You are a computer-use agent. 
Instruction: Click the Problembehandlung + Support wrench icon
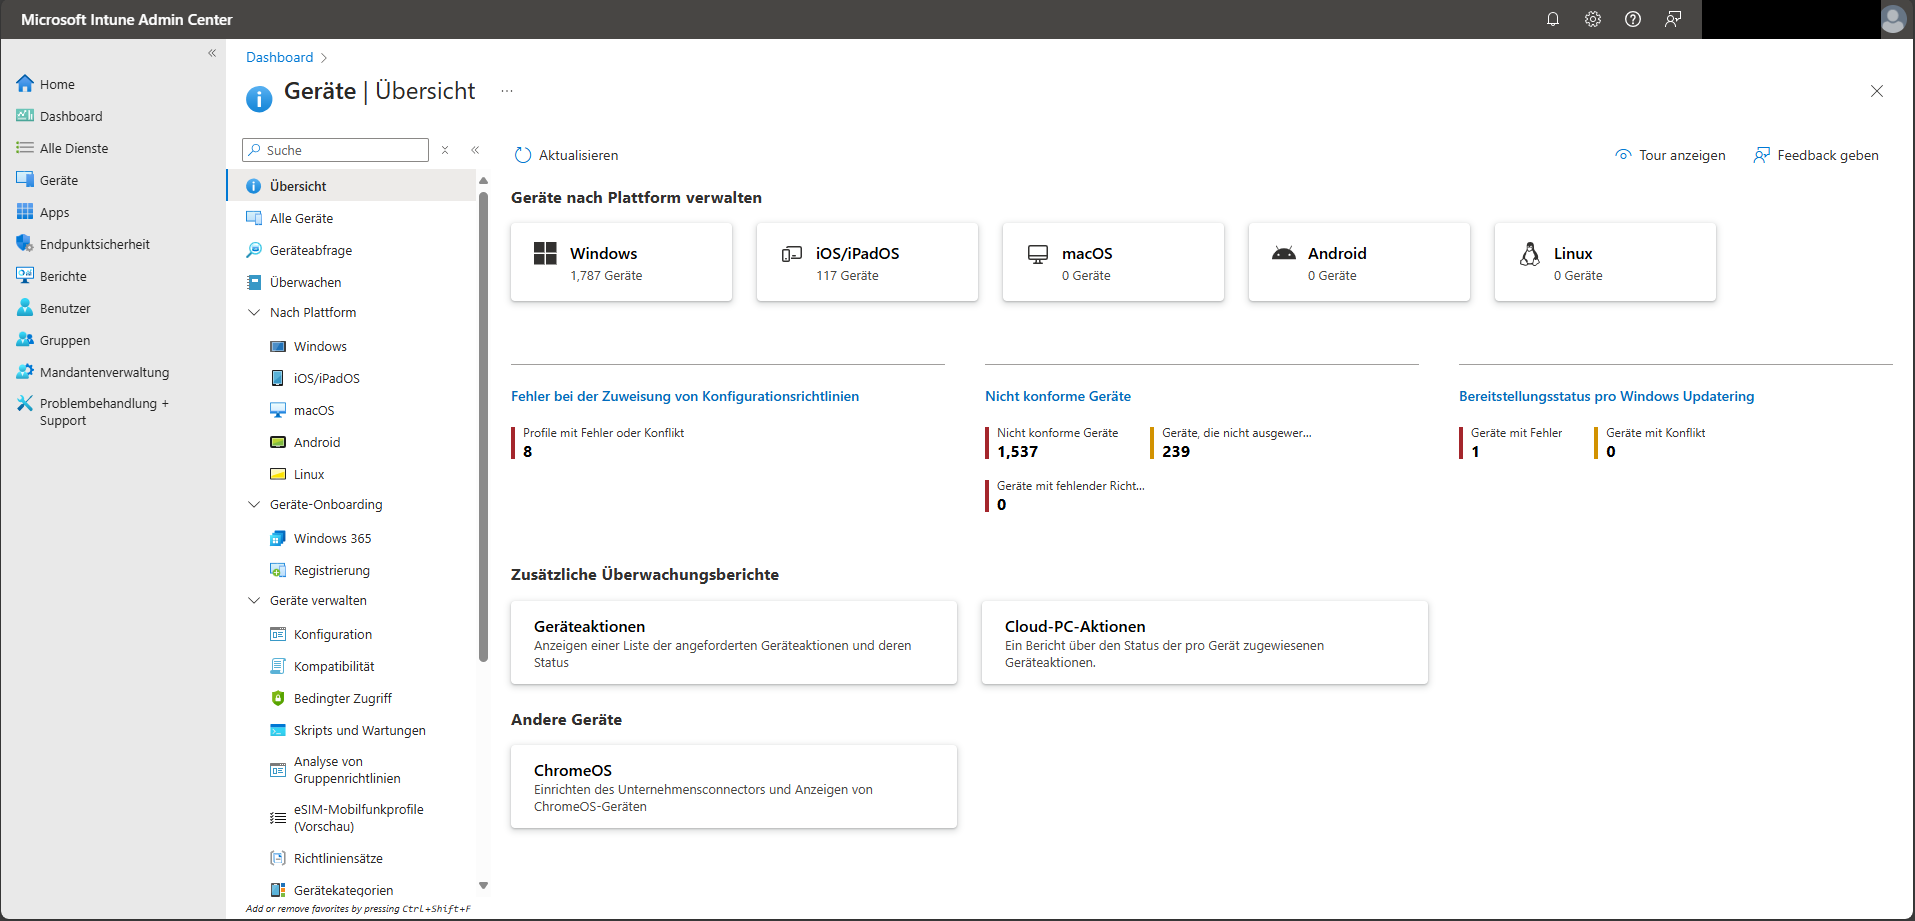point(25,403)
